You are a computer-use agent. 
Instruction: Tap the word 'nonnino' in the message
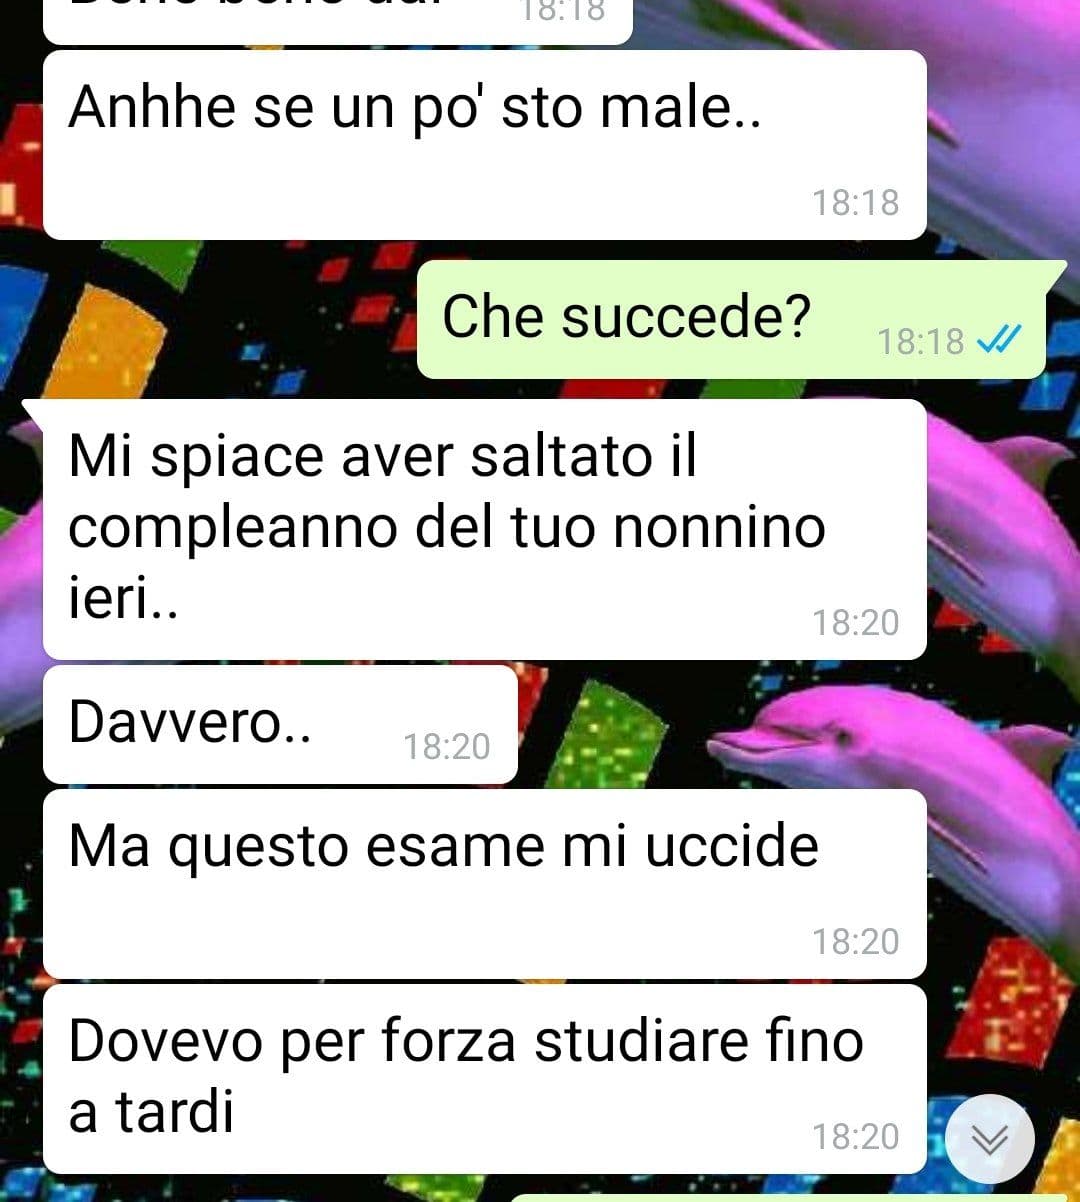pyautogui.click(x=718, y=529)
